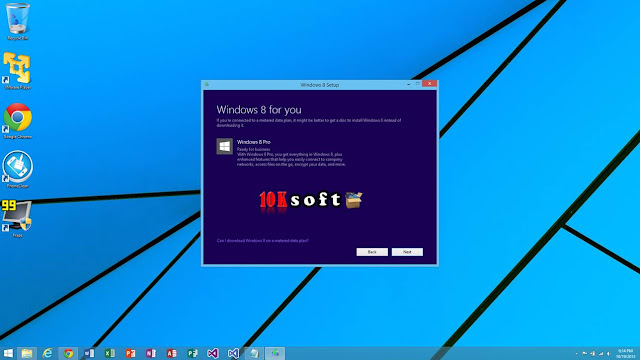Open the blue Visual Studio taskbar icon
Screen dimensions: 640x360
[x=233, y=353]
